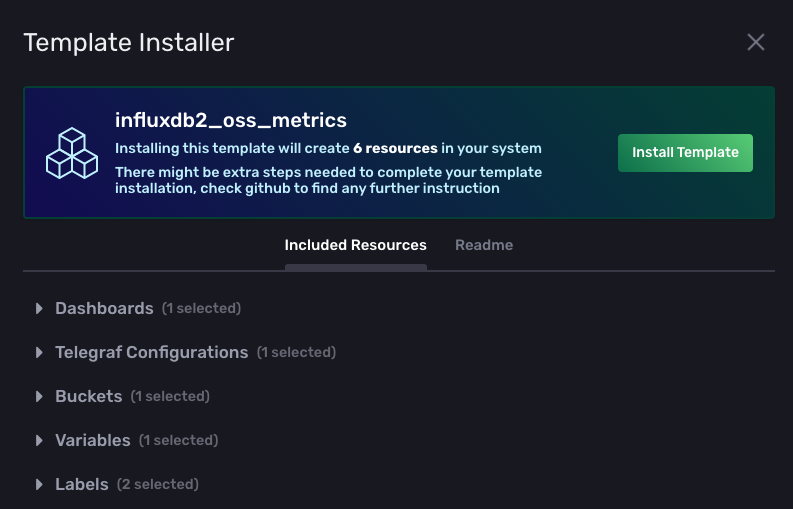793x509 pixels.
Task: Expand the Variables disclosure triangle
Action: tap(39, 441)
